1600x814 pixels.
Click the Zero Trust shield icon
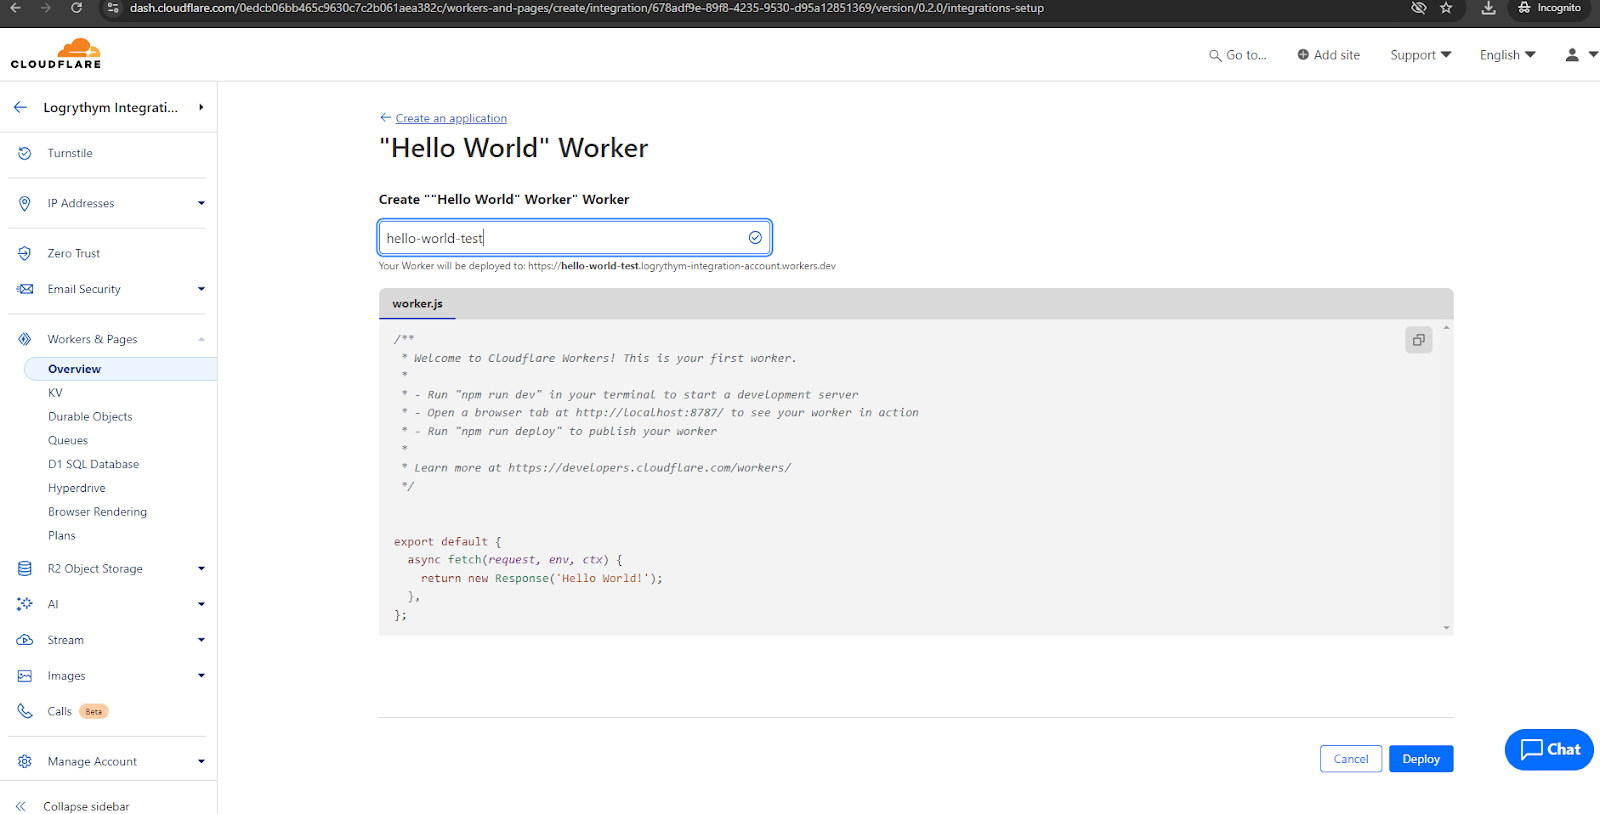25,253
